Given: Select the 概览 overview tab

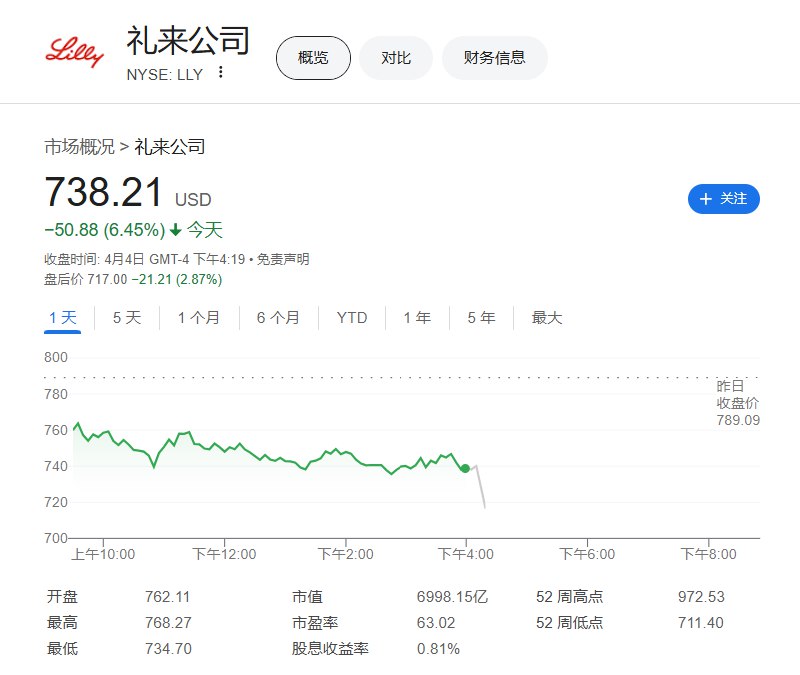Looking at the screenshot, I should click(313, 58).
